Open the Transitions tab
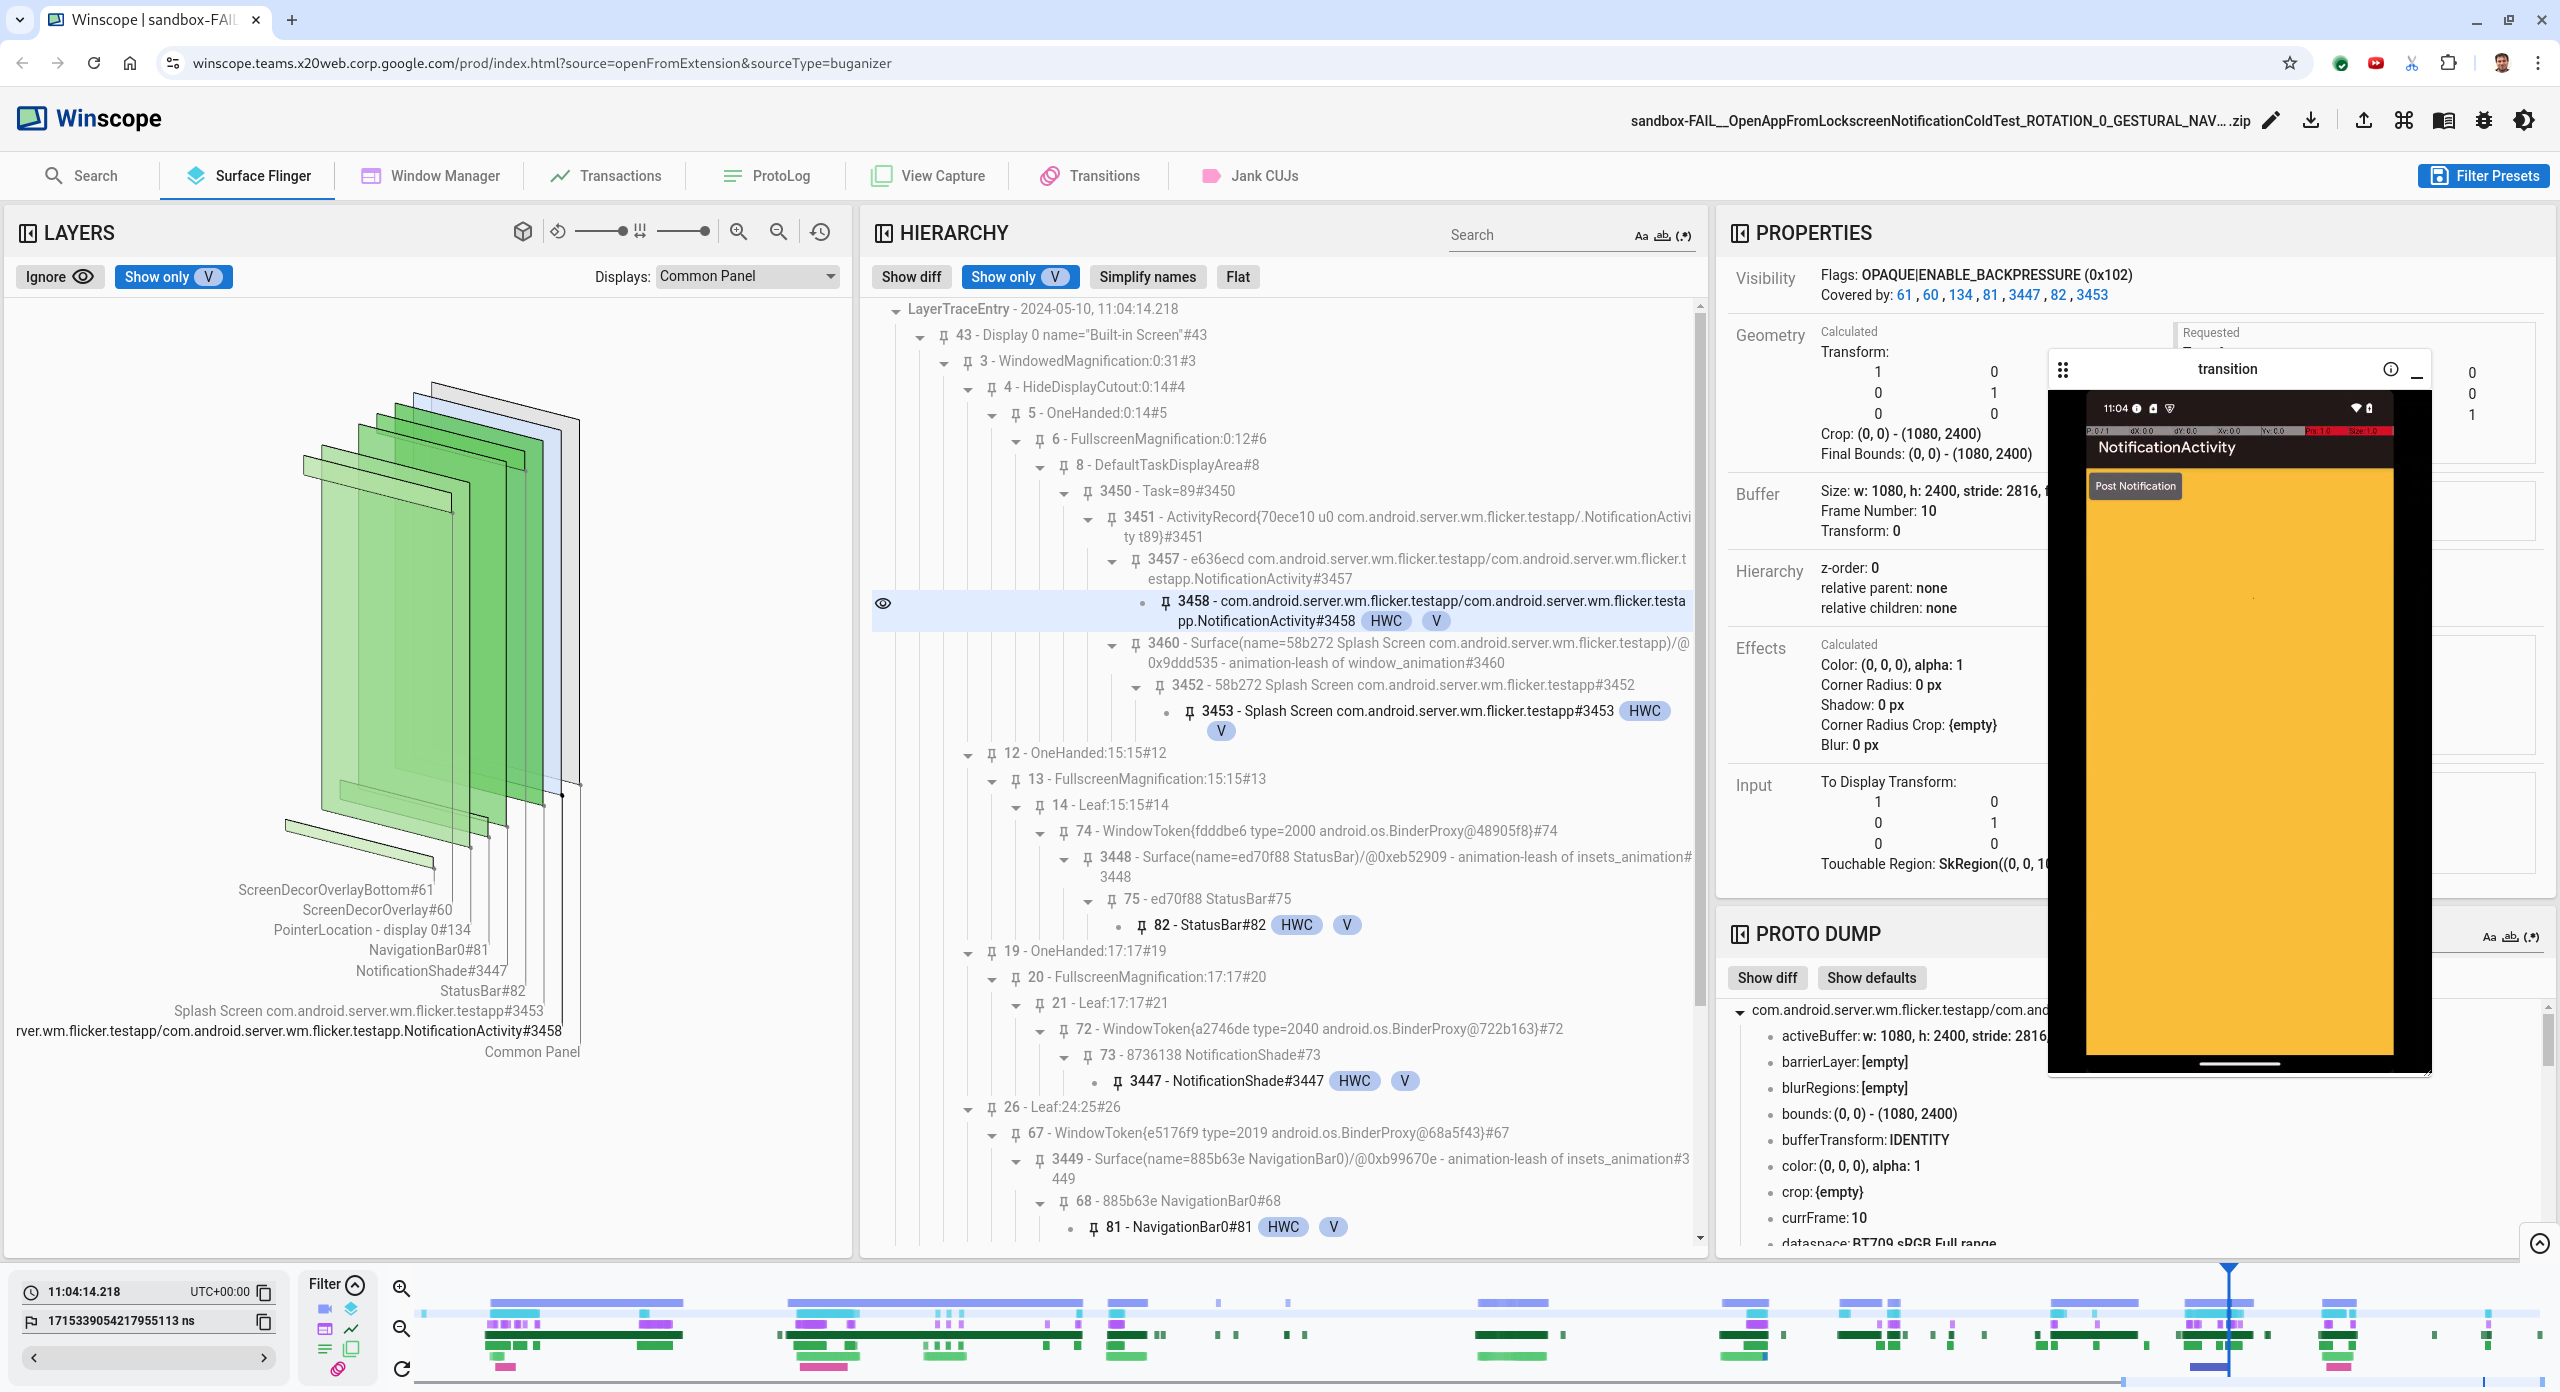Image resolution: width=2560 pixels, height=1392 pixels. (1090, 176)
